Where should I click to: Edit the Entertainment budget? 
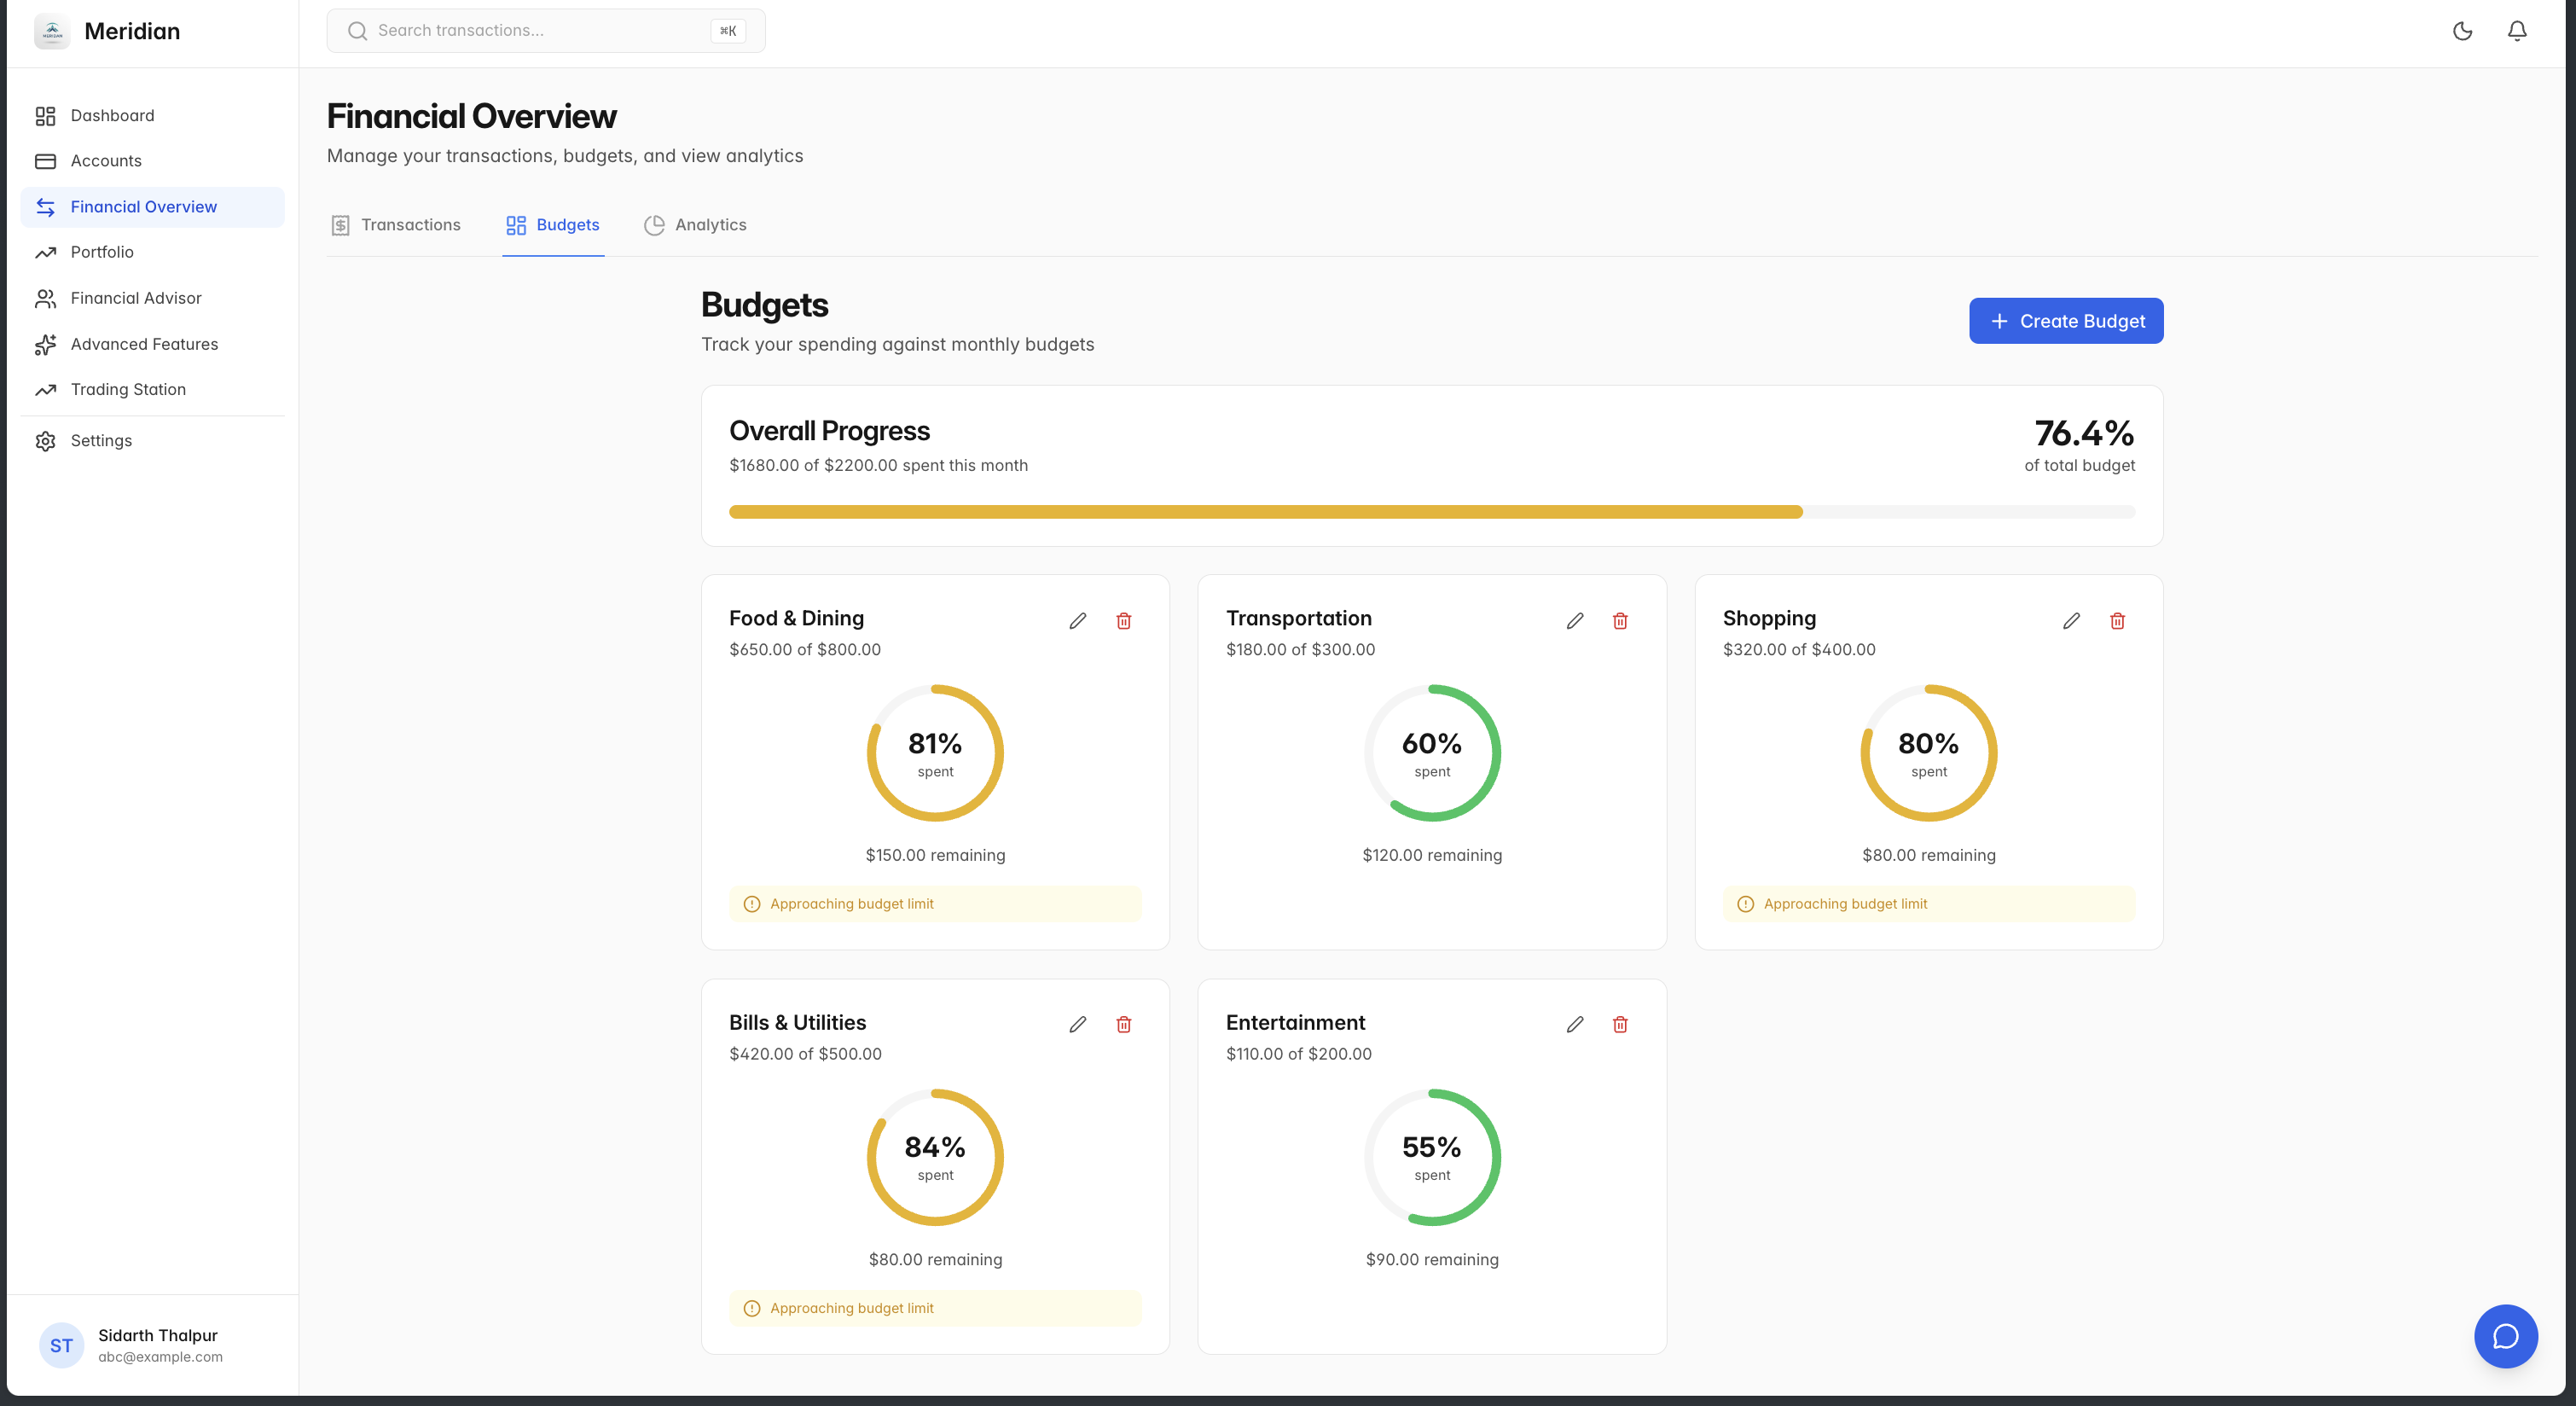pyautogui.click(x=1574, y=1024)
